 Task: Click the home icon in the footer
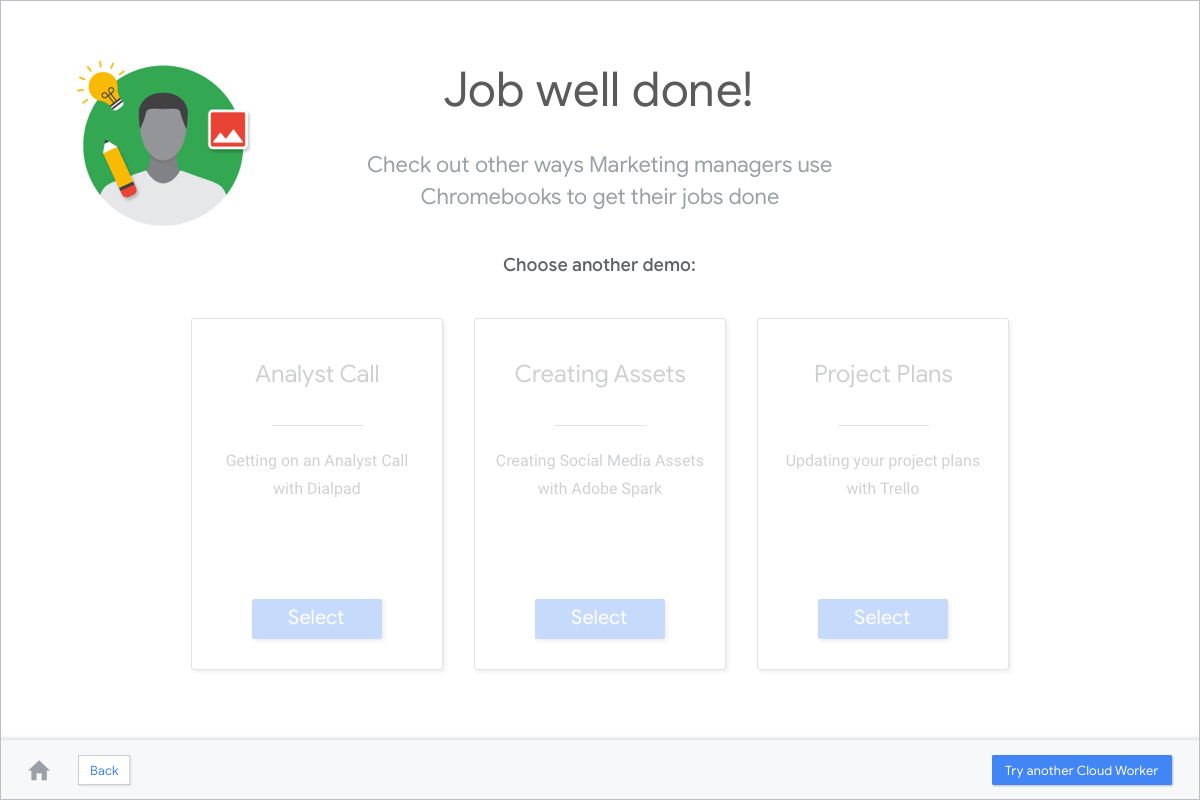pos(39,770)
